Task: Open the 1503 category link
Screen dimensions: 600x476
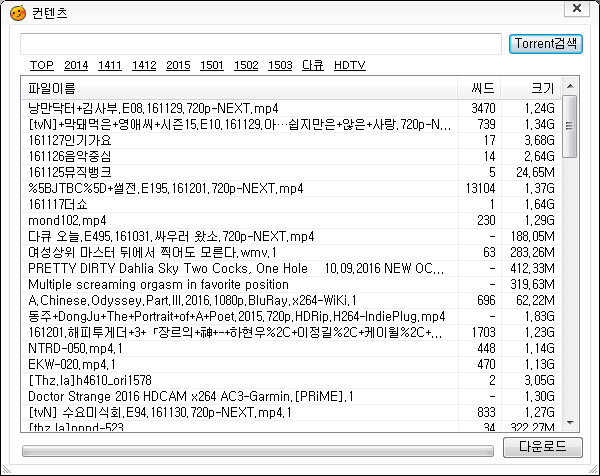Action: [280, 65]
